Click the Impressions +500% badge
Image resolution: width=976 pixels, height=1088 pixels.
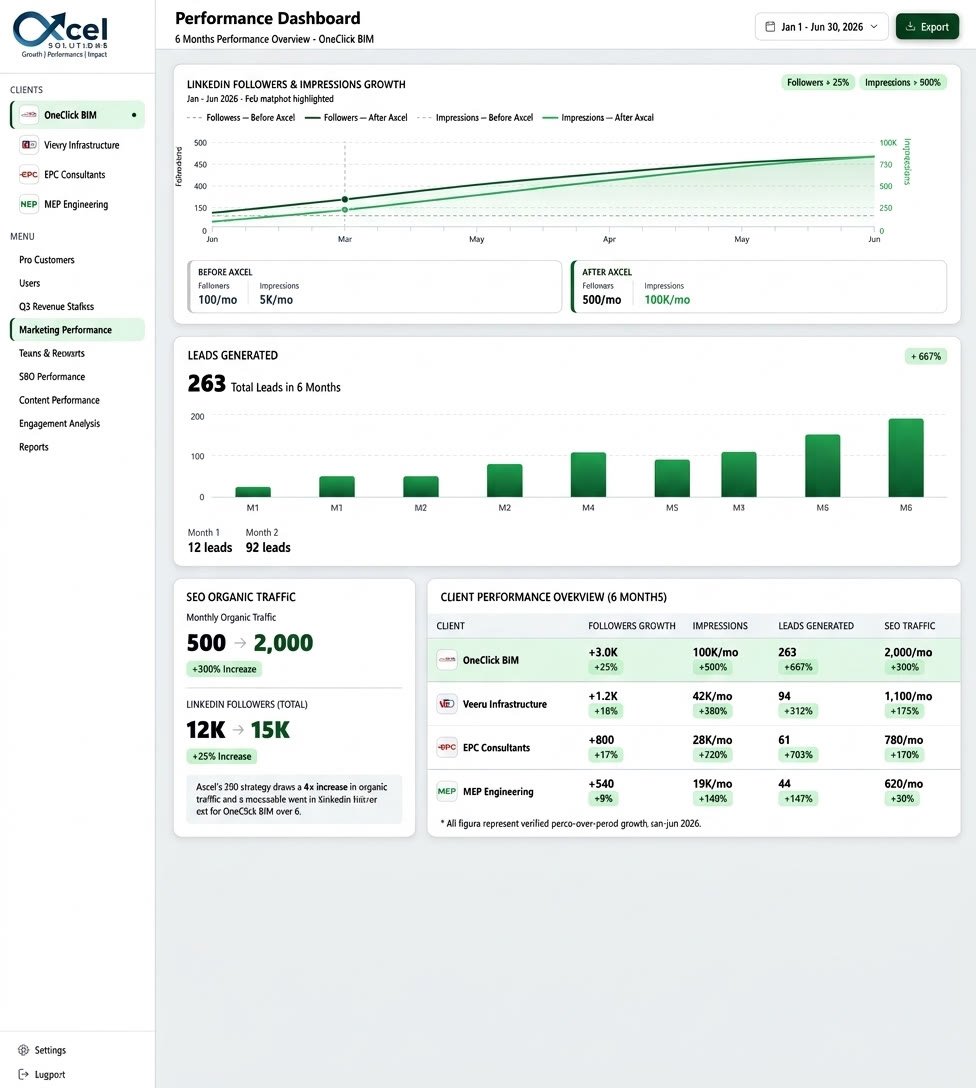pos(902,83)
